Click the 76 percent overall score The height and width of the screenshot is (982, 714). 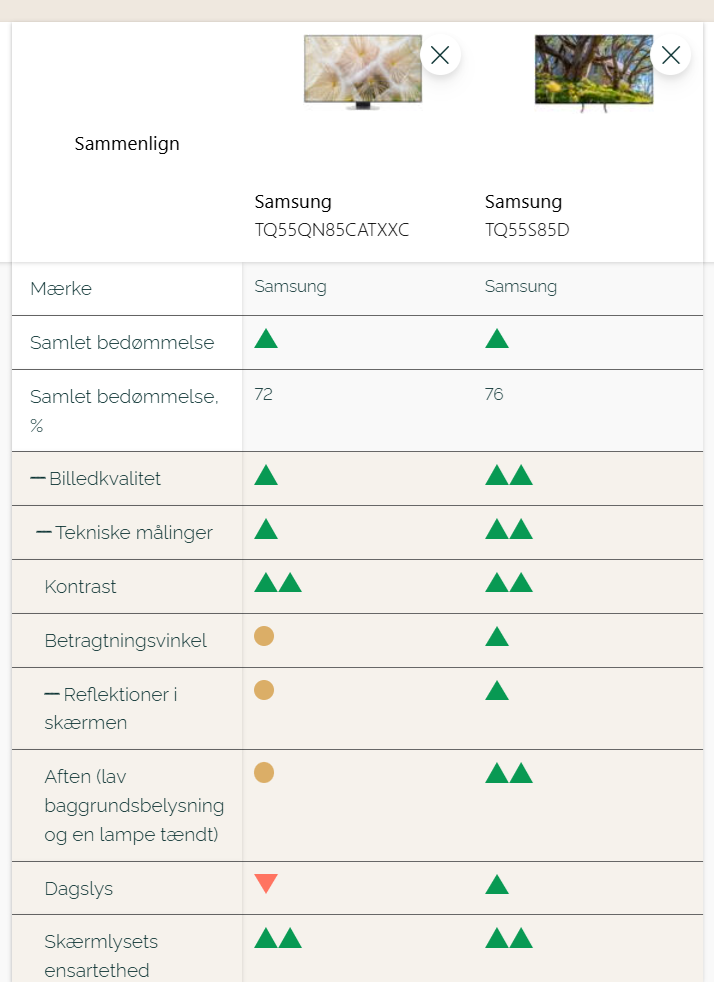[x=494, y=394]
